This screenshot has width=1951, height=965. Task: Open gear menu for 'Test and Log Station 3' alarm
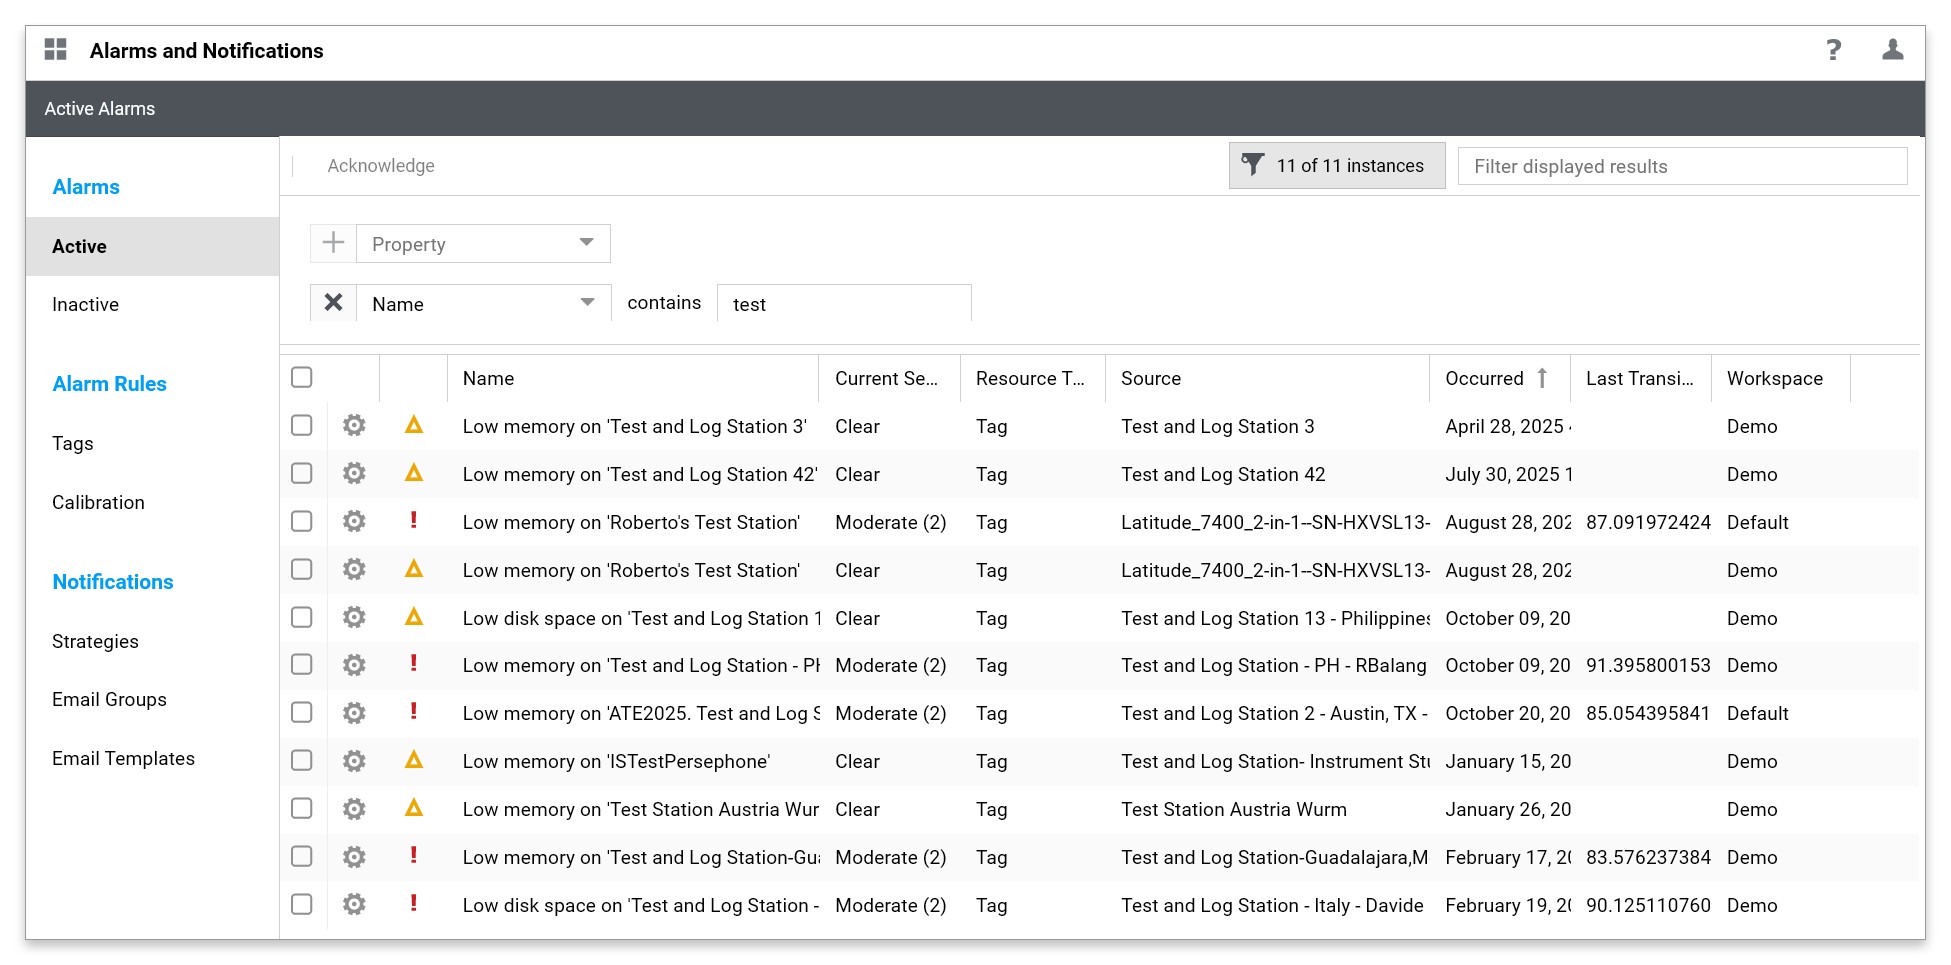(354, 426)
